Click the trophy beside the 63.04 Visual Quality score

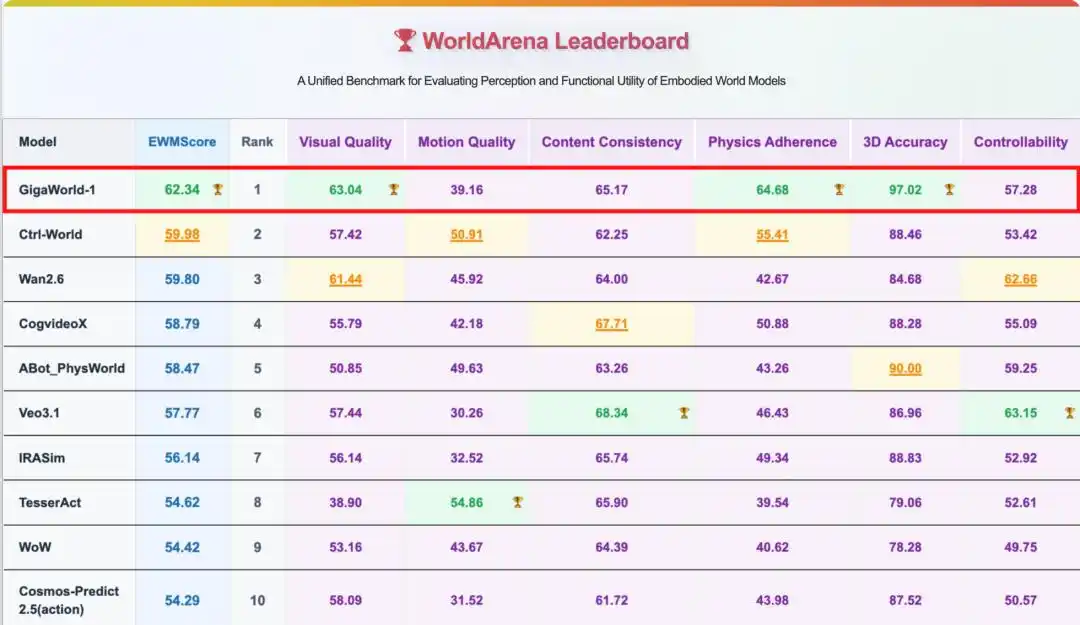pyautogui.click(x=394, y=189)
